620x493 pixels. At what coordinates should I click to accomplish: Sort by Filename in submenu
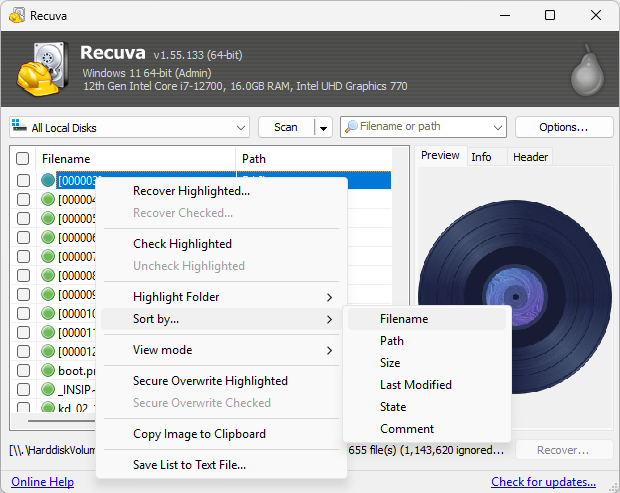point(427,319)
